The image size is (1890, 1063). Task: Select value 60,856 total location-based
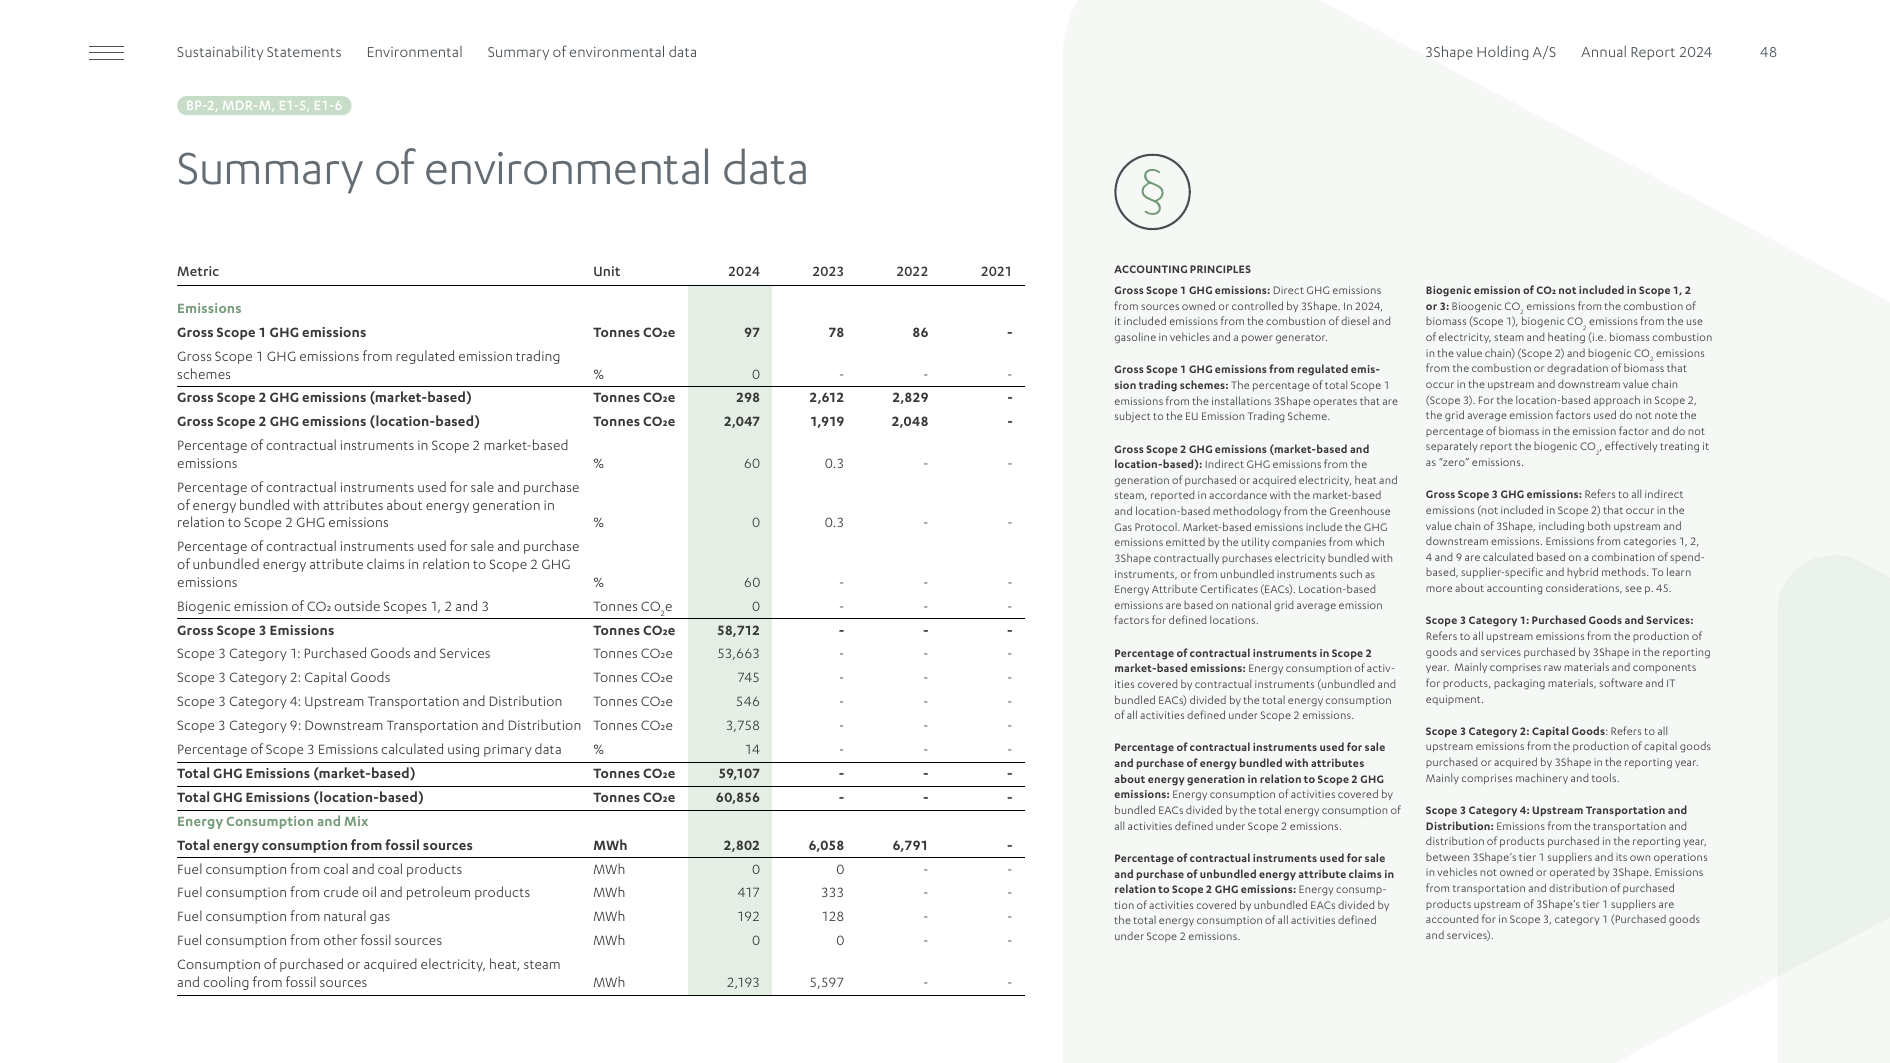(738, 798)
